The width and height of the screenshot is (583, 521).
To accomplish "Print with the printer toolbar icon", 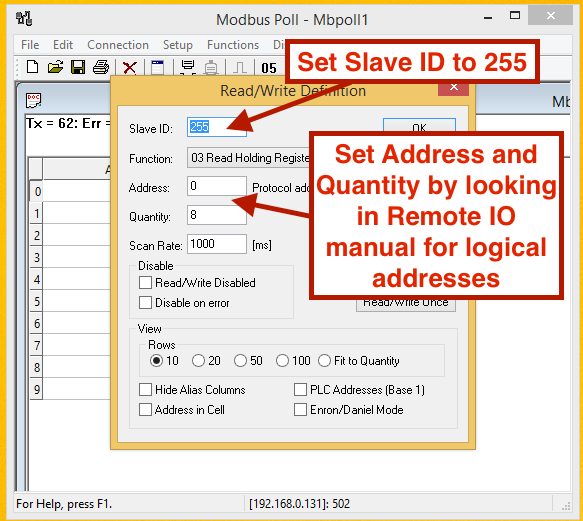I will (101, 67).
